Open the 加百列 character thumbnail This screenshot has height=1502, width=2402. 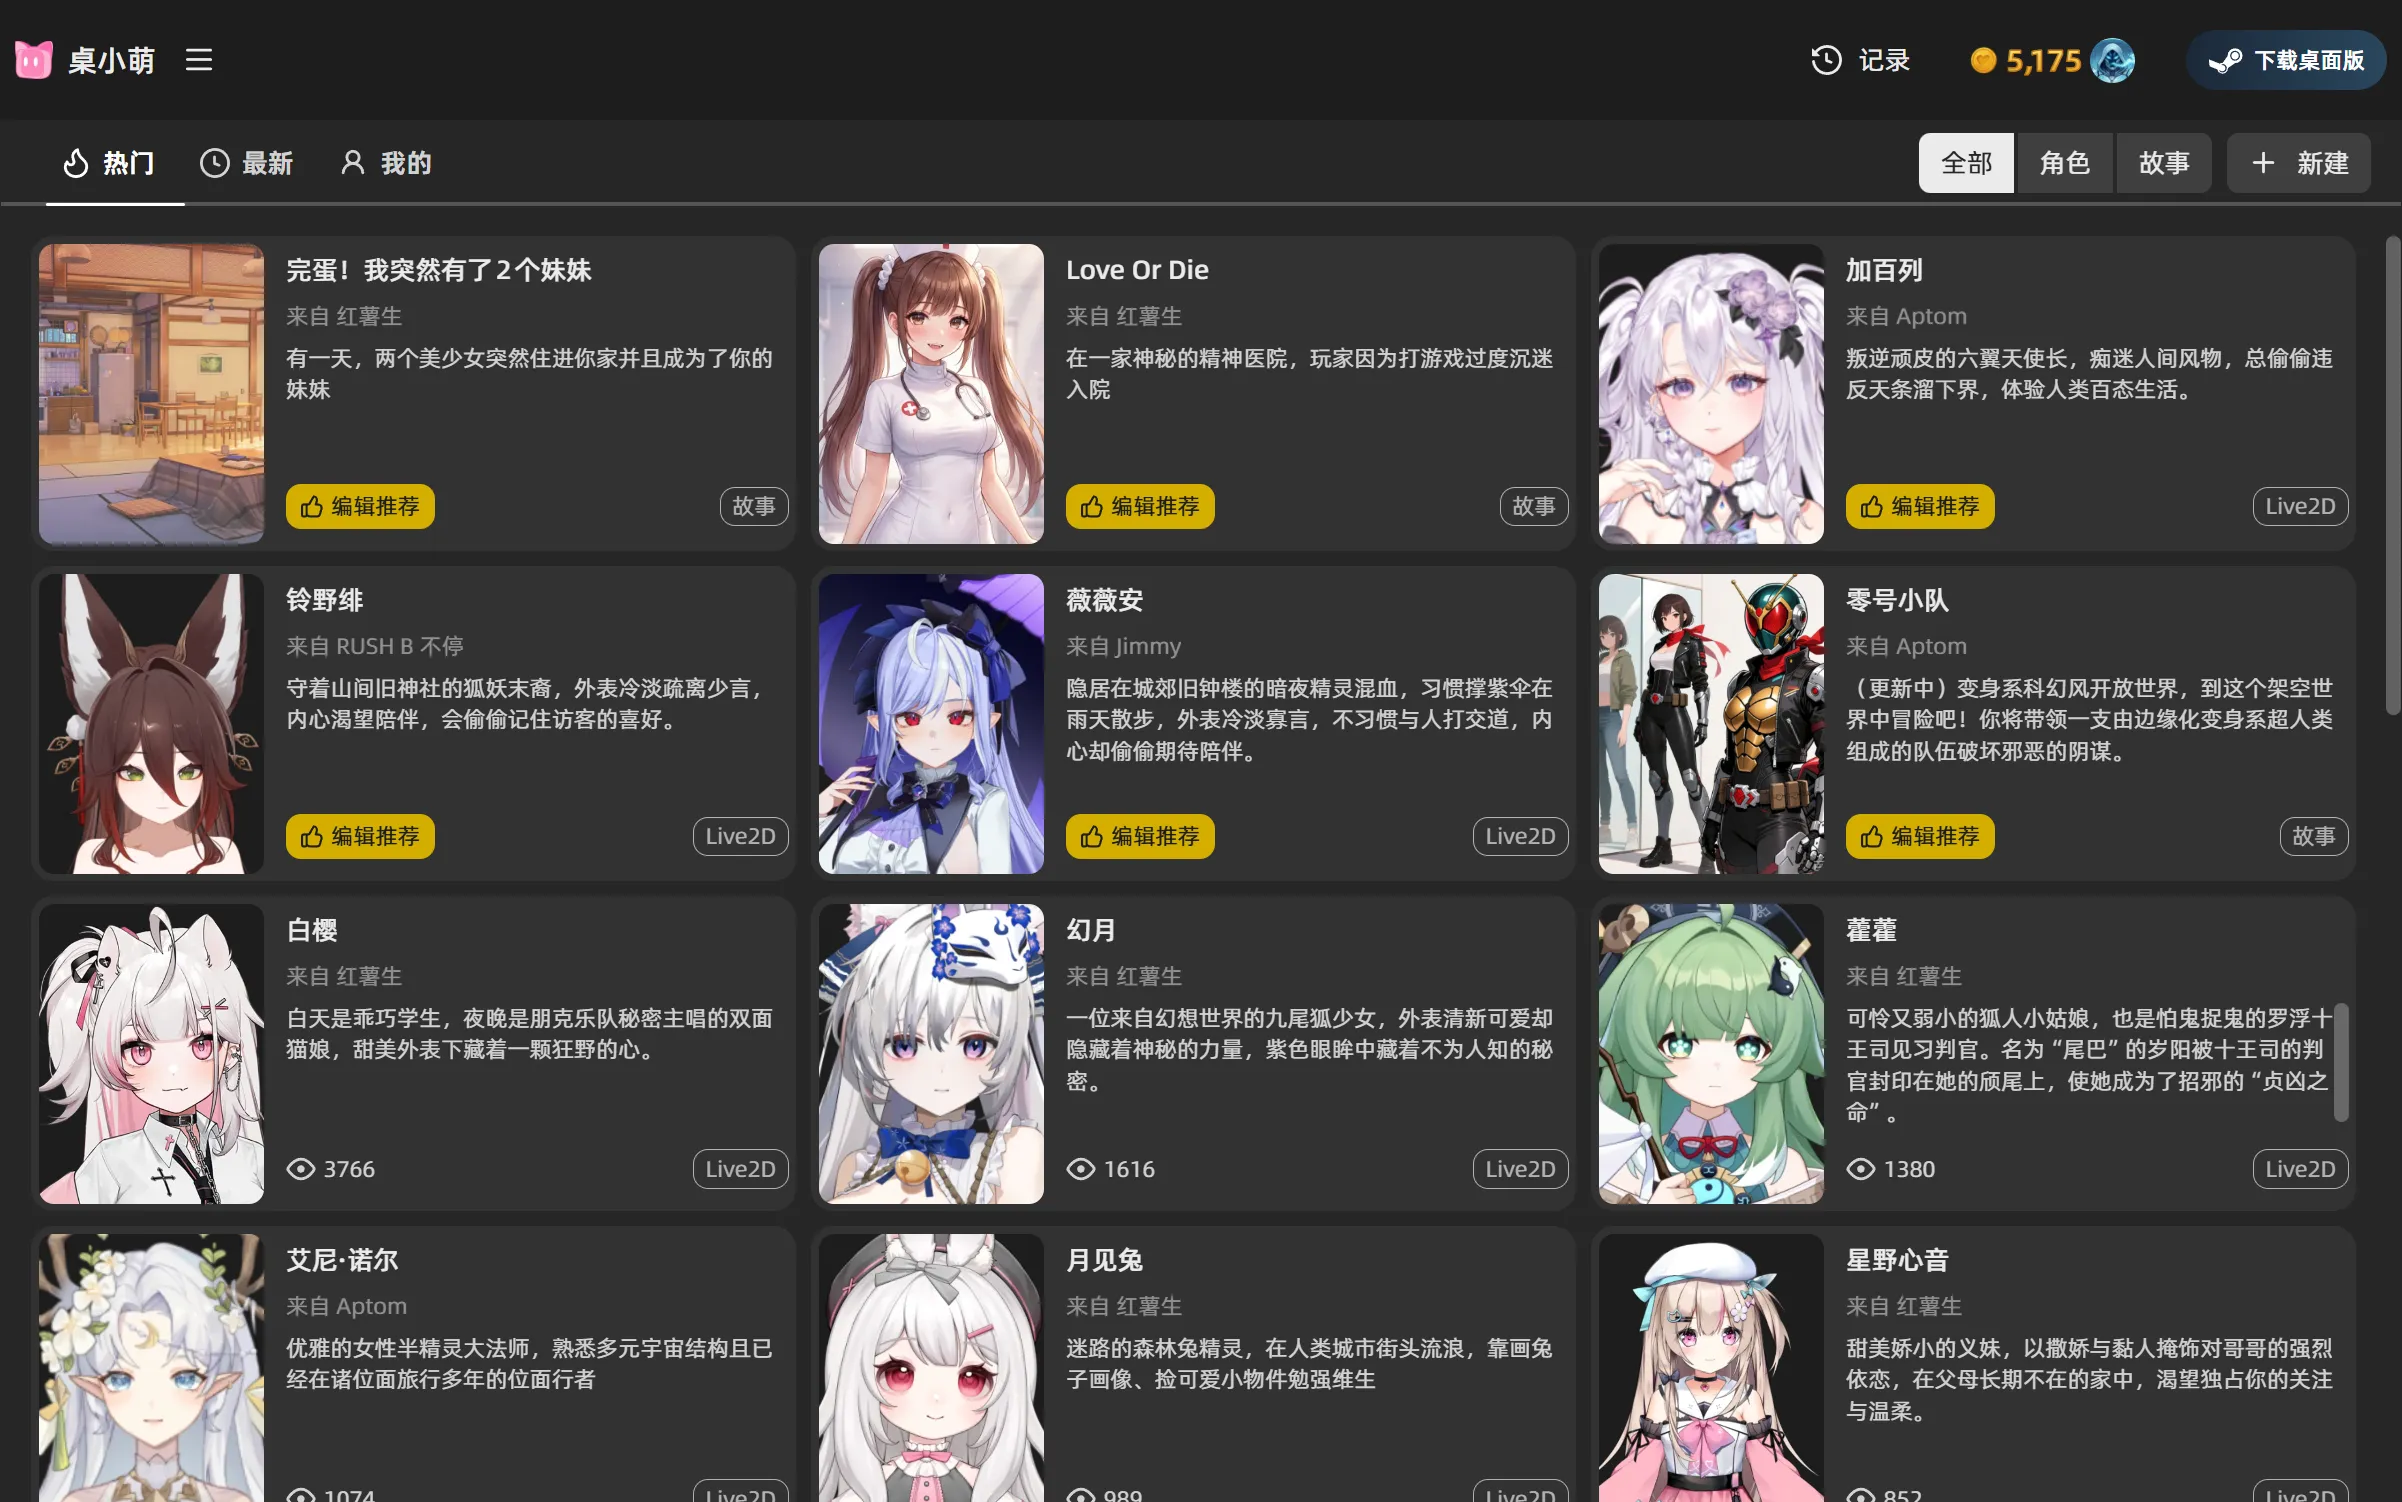coord(1711,394)
